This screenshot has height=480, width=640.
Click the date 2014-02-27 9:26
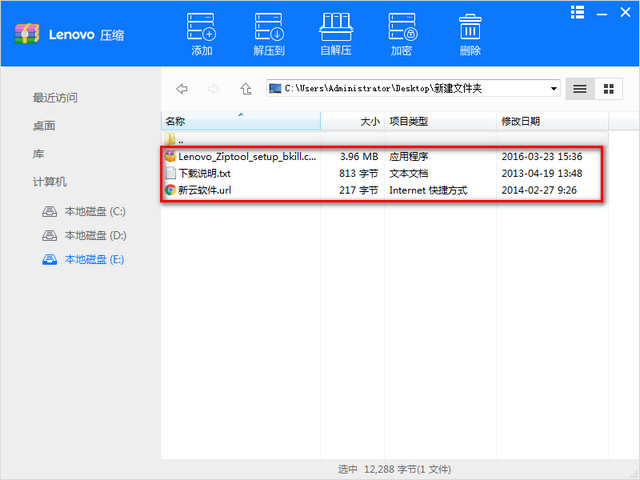point(539,190)
